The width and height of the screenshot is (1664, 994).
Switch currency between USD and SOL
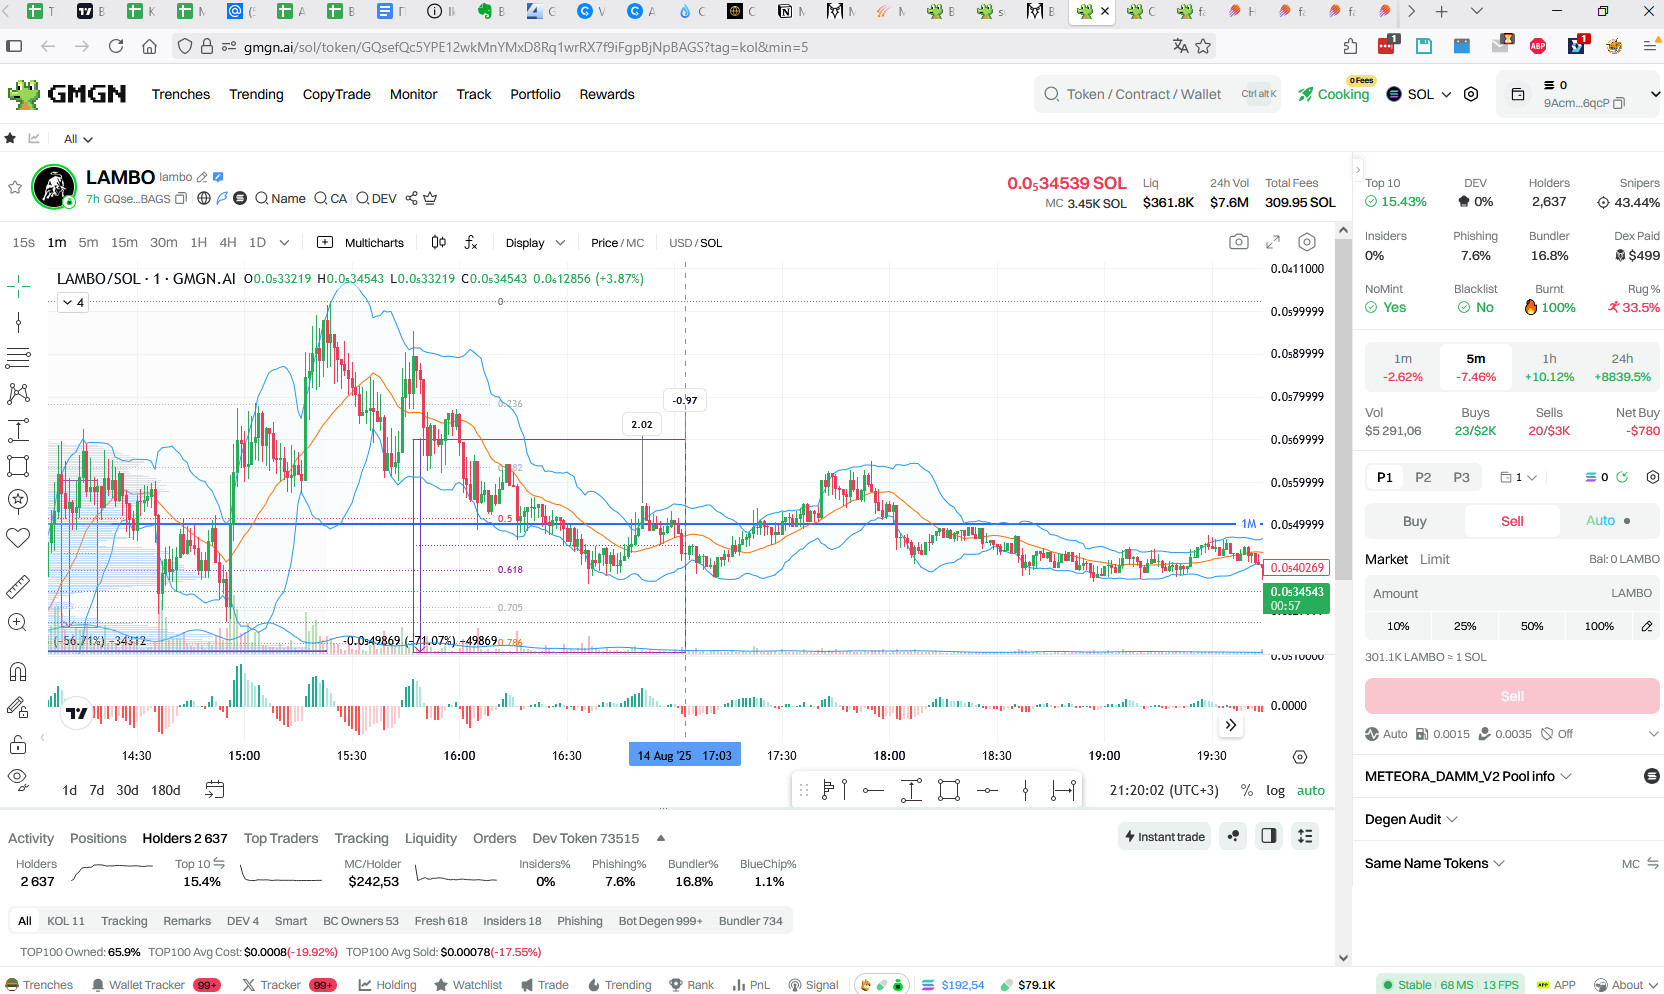click(x=695, y=243)
